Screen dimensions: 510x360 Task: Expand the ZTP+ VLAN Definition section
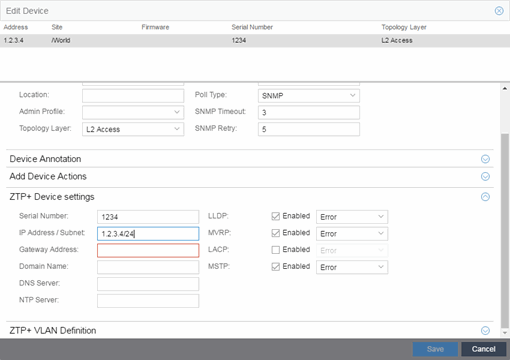tap(485, 330)
